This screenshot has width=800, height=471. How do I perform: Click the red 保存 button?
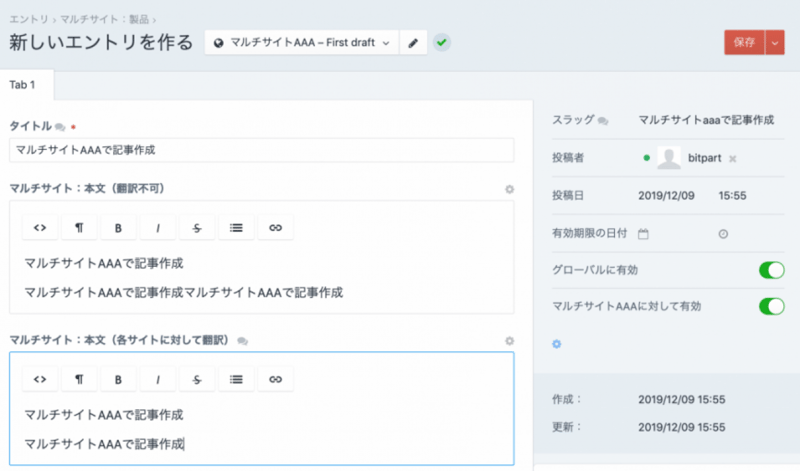click(743, 42)
